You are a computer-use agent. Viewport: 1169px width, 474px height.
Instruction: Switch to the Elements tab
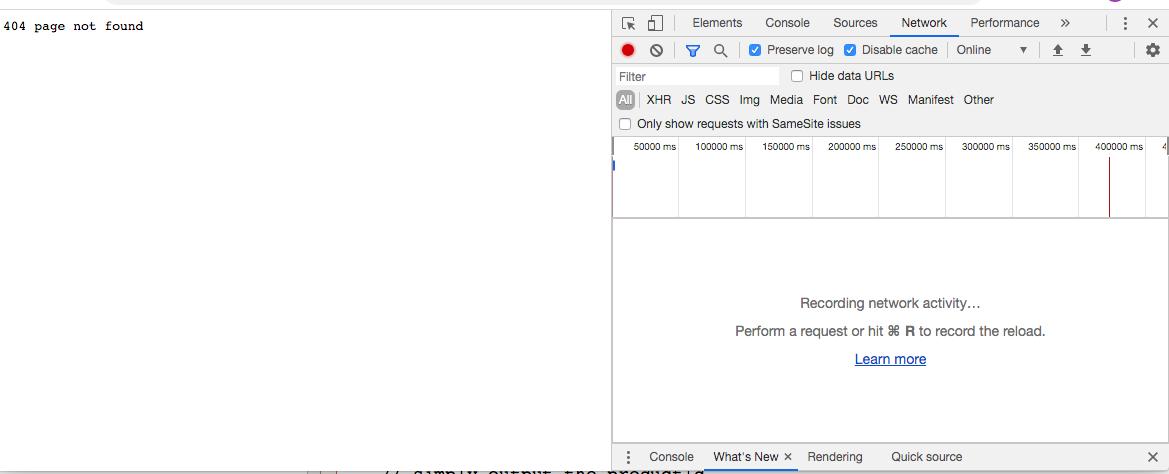point(717,23)
